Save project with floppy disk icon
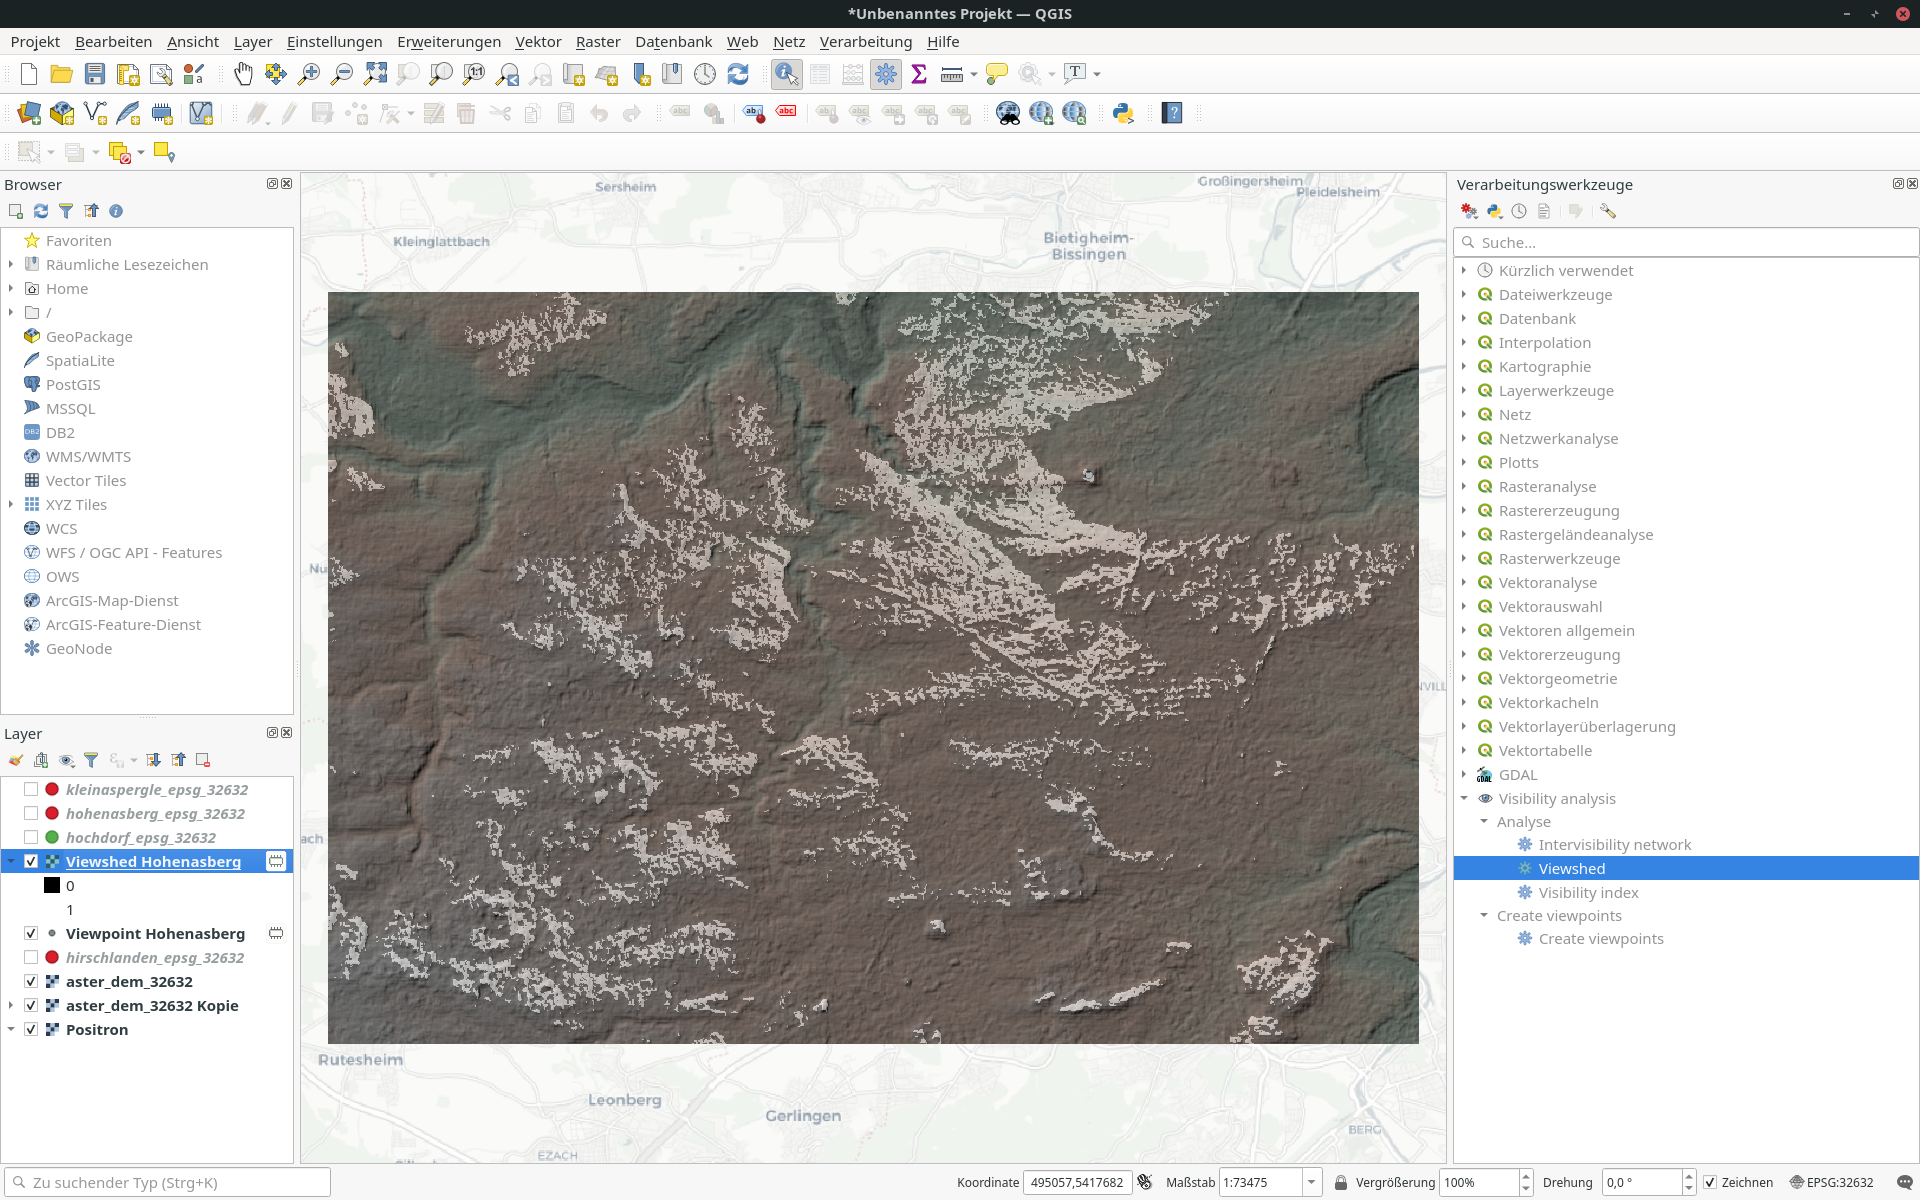The width and height of the screenshot is (1920, 1200). 95,74
